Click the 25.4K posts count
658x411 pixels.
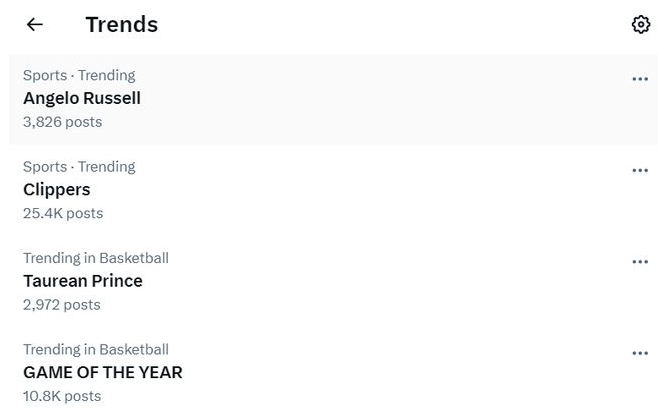coord(63,213)
